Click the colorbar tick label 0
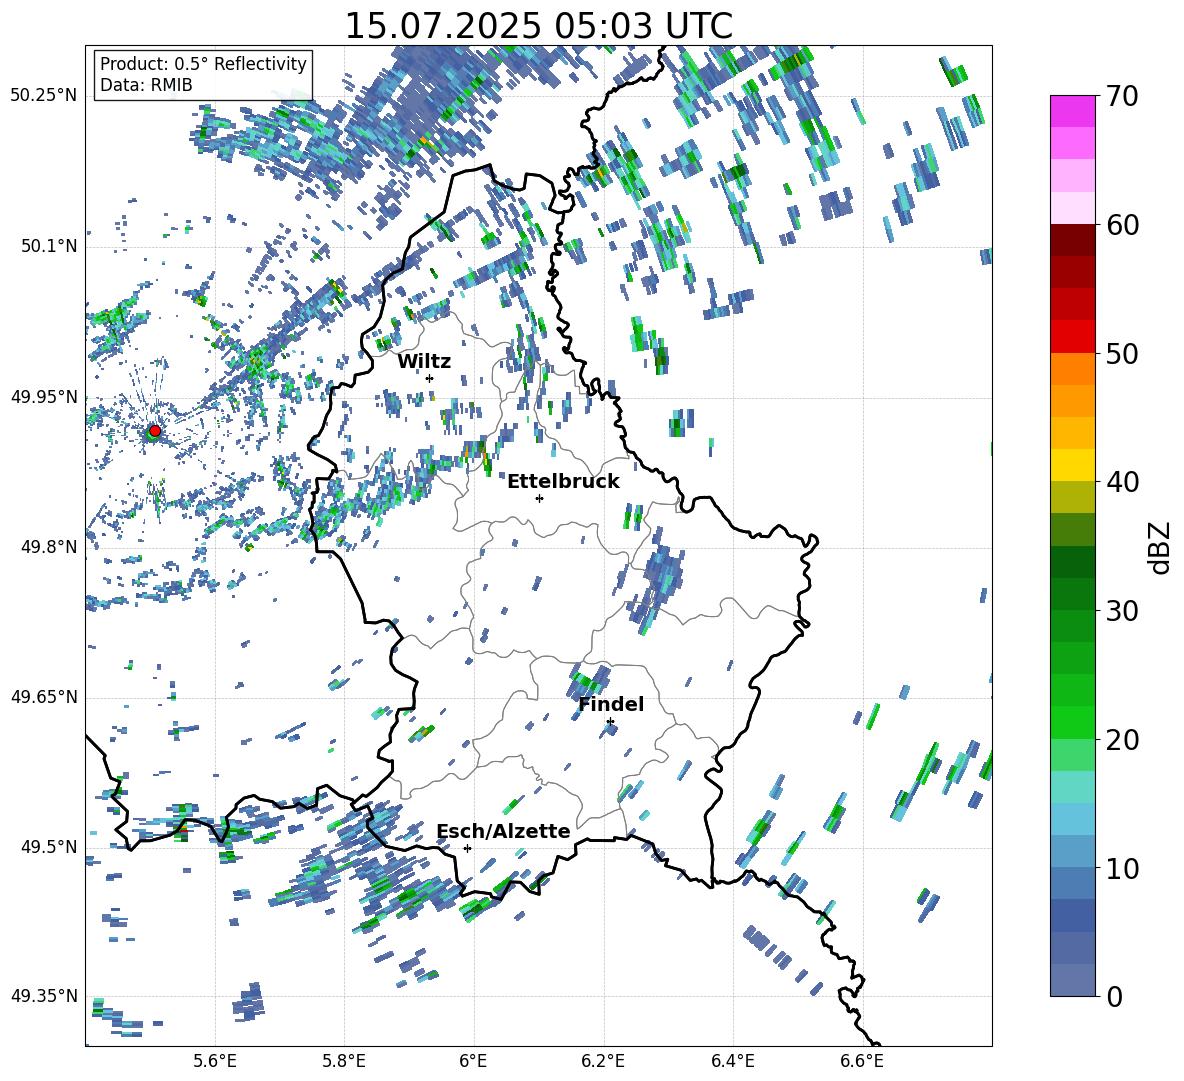 click(x=1114, y=997)
